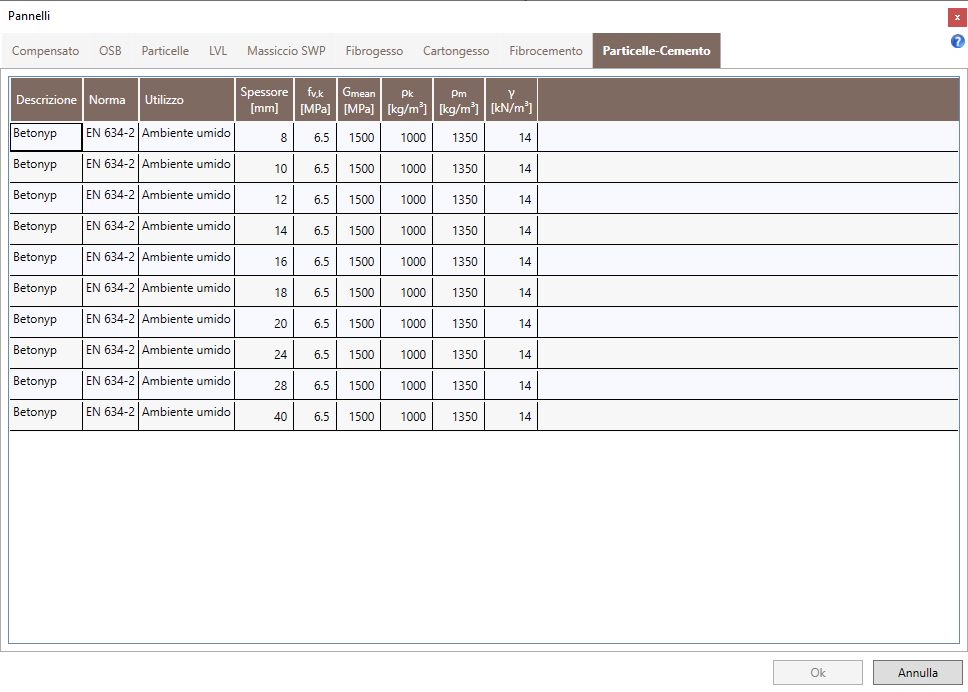
Task: Open the blue help question-mark icon
Action: coord(958,41)
